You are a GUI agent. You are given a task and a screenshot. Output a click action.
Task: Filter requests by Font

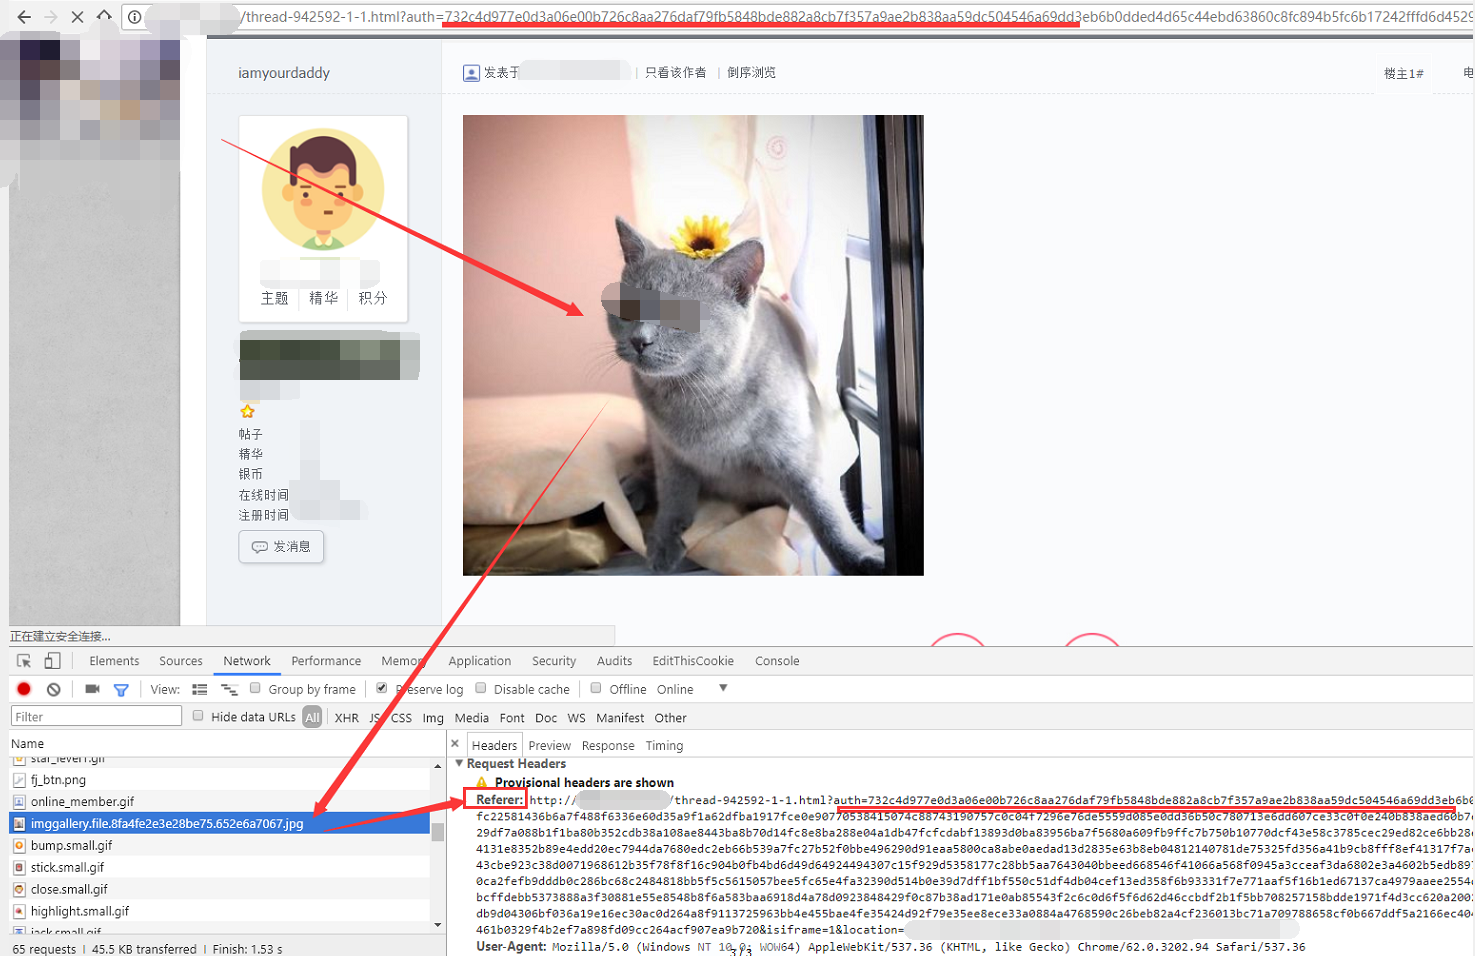pos(512,718)
